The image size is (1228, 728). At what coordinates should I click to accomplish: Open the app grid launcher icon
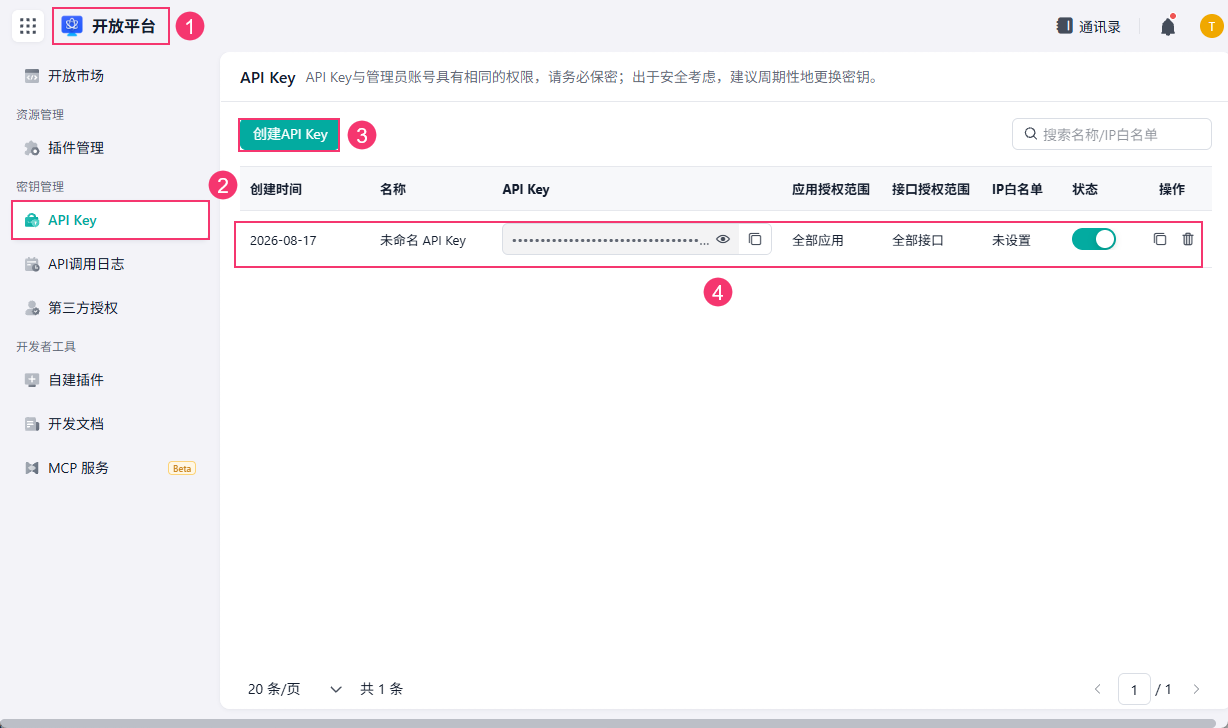28,26
